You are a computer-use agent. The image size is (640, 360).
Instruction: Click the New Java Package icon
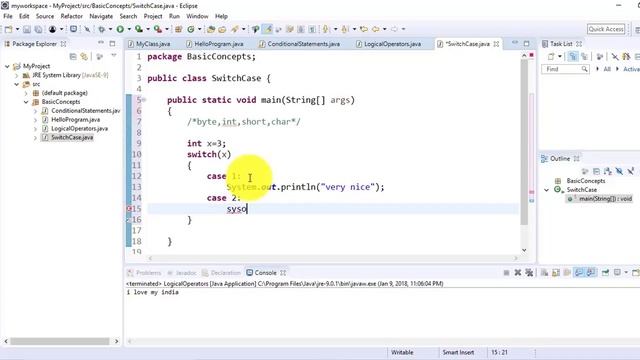[x=178, y=29]
